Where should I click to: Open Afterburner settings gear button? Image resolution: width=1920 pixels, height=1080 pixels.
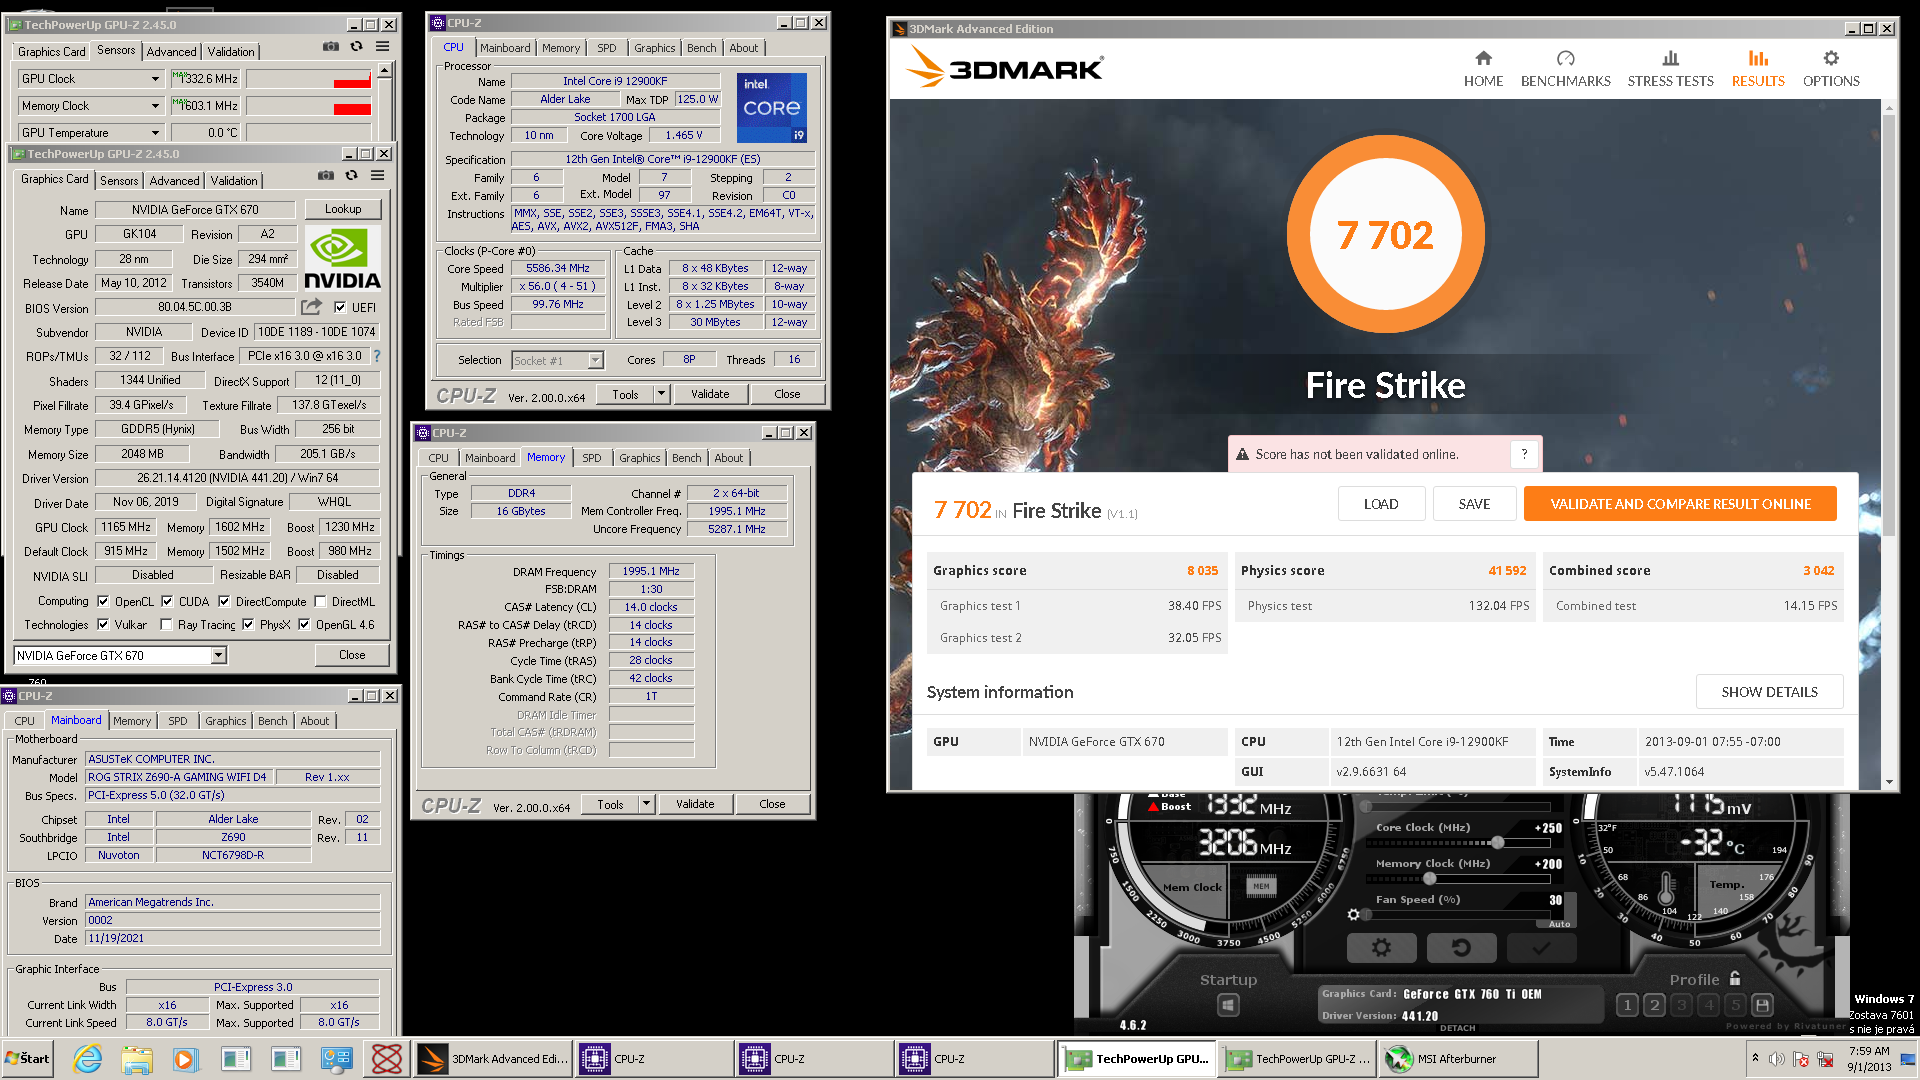1381,947
